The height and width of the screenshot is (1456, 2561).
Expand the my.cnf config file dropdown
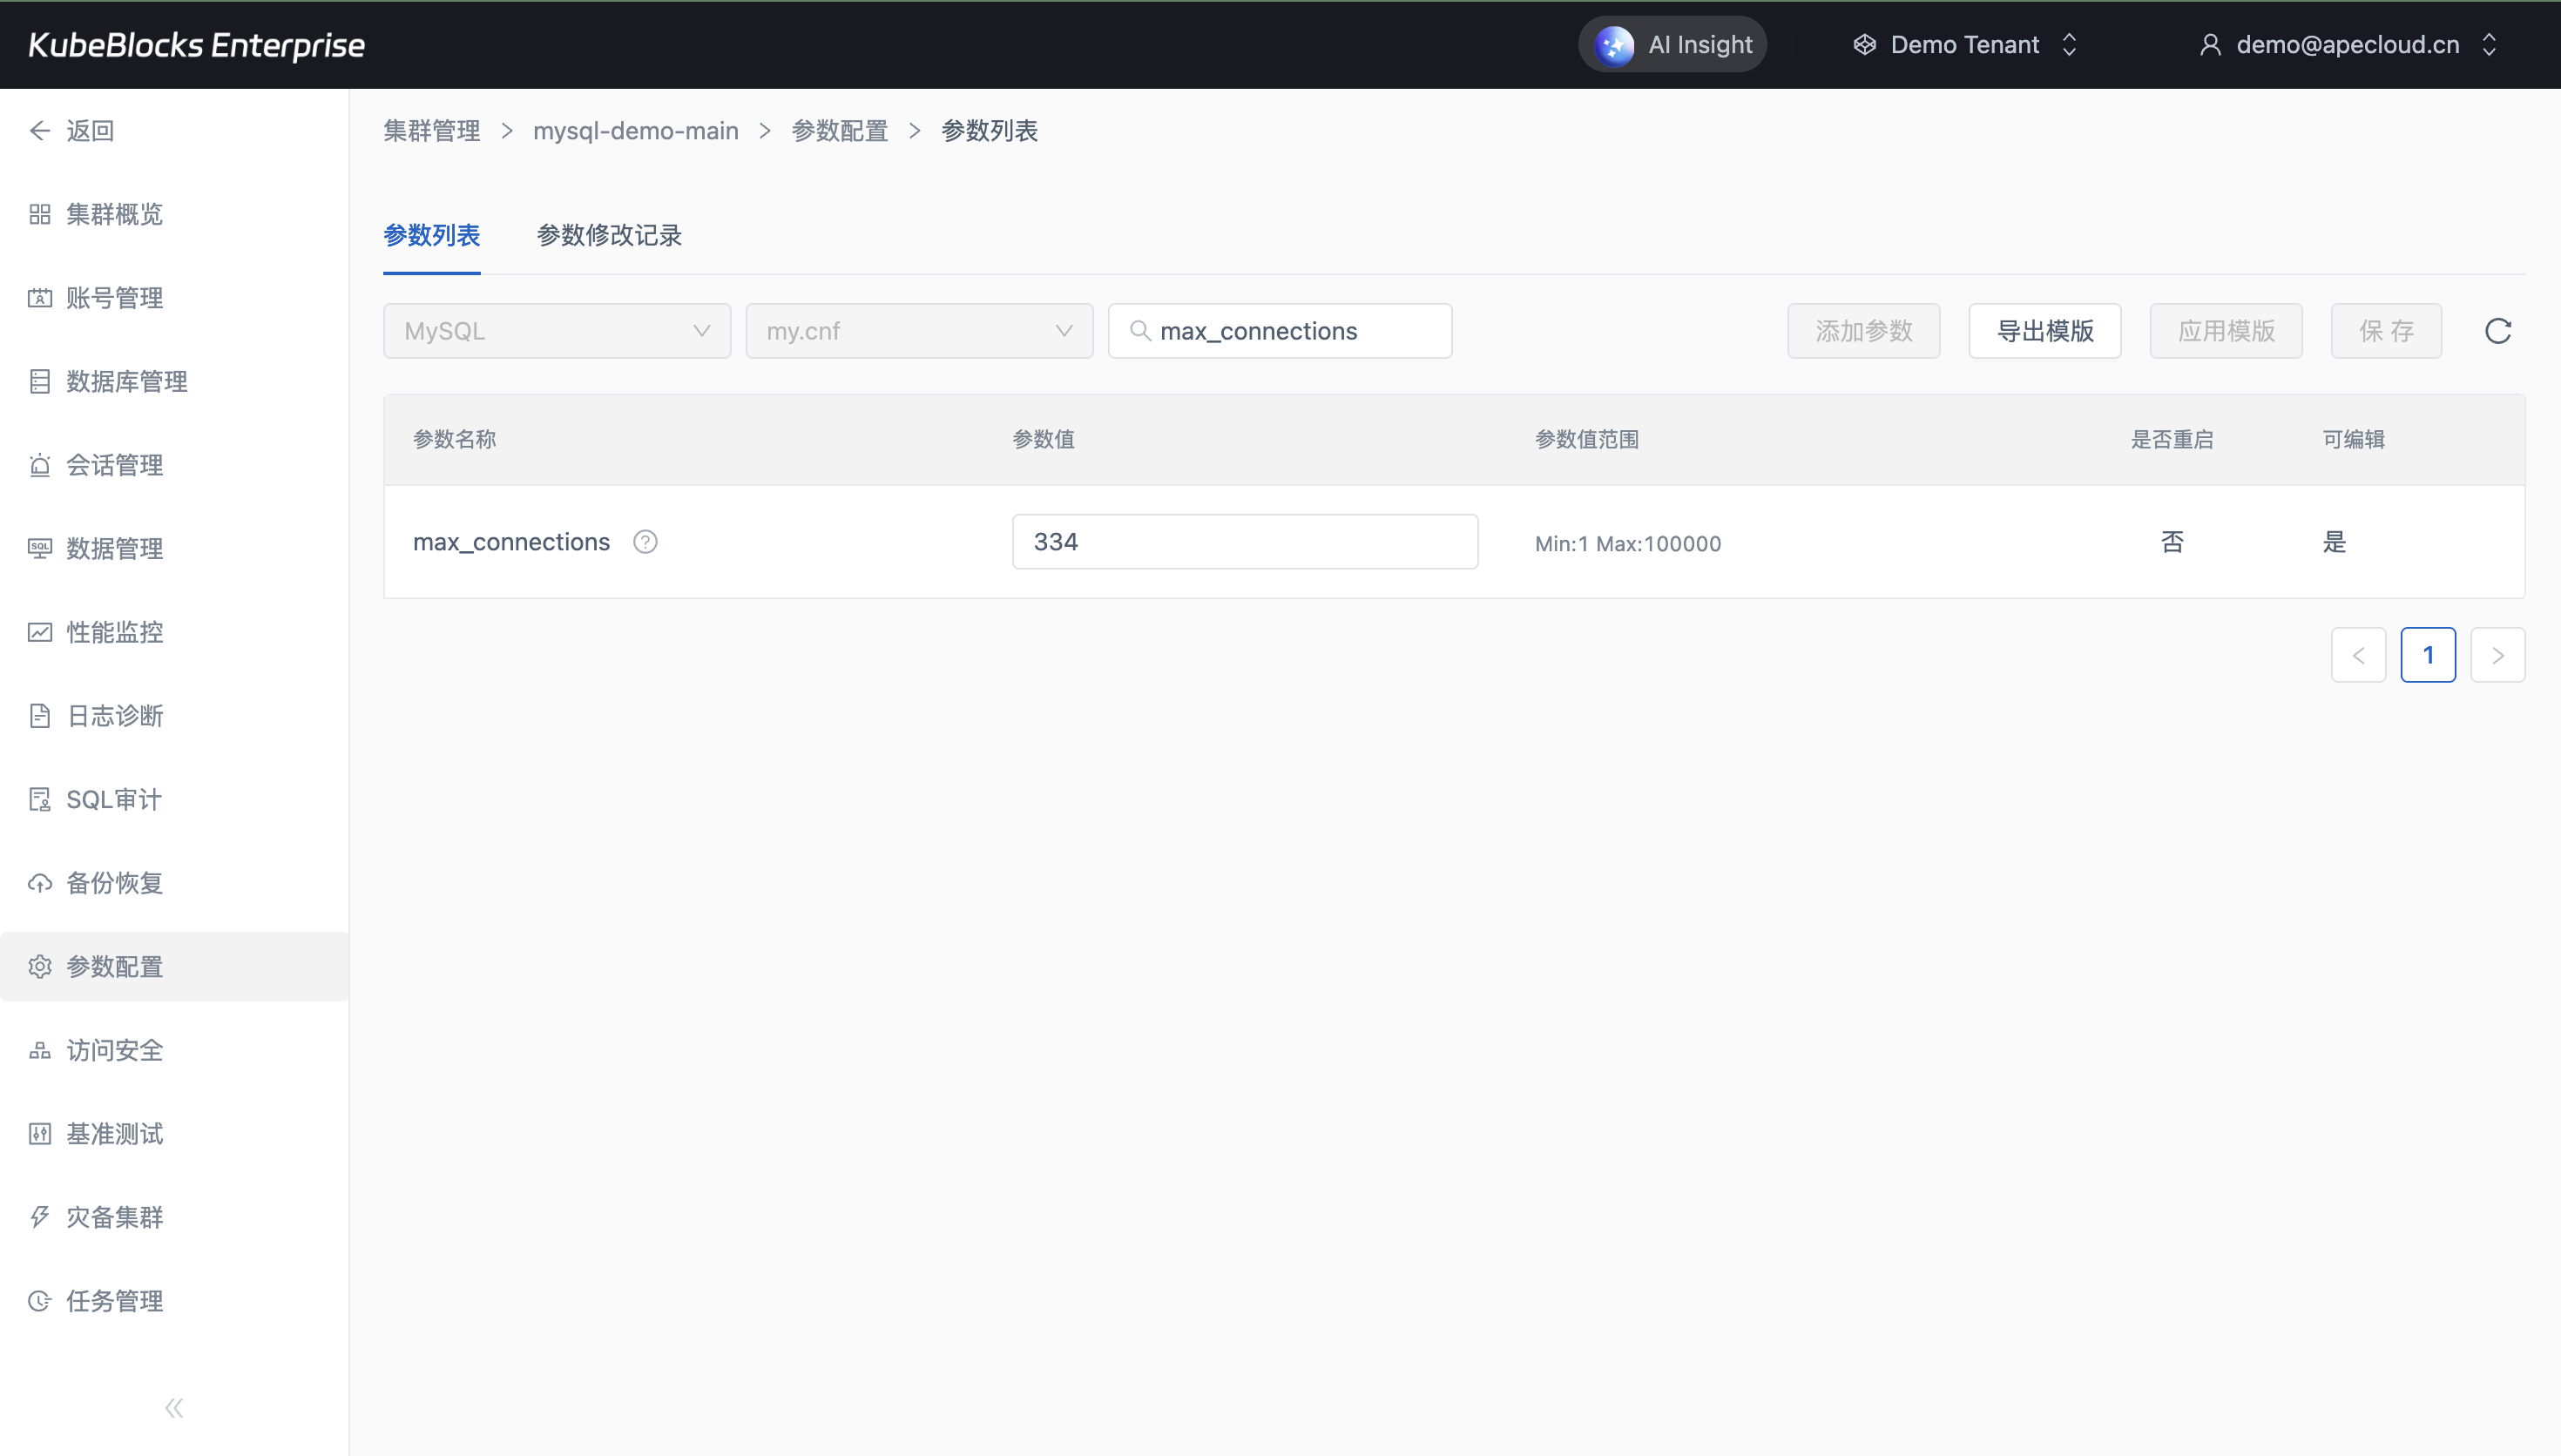(x=918, y=331)
